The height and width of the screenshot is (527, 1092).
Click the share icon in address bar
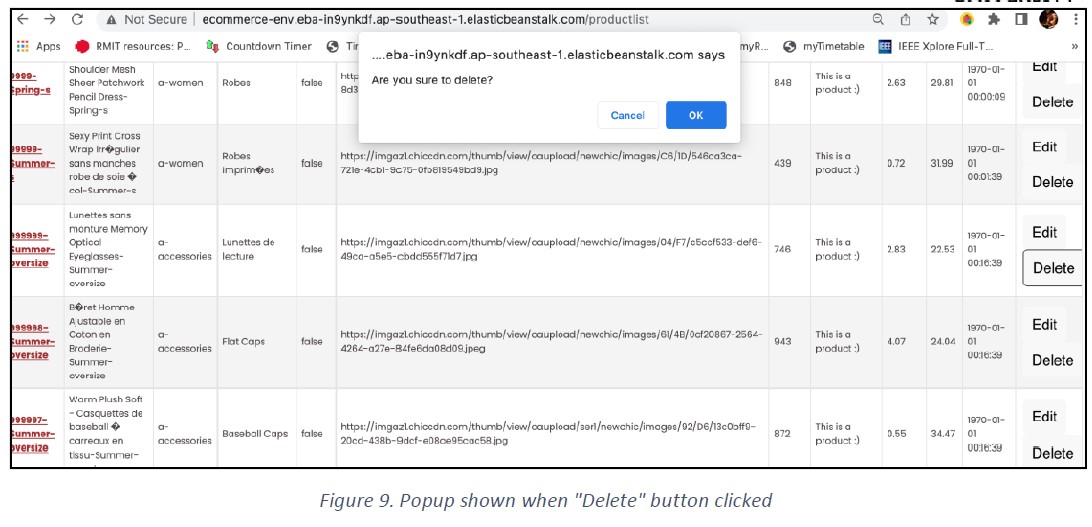[905, 19]
